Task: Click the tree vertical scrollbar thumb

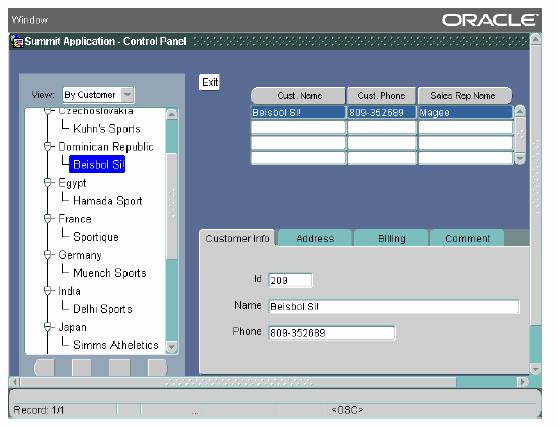Action: pos(172,206)
